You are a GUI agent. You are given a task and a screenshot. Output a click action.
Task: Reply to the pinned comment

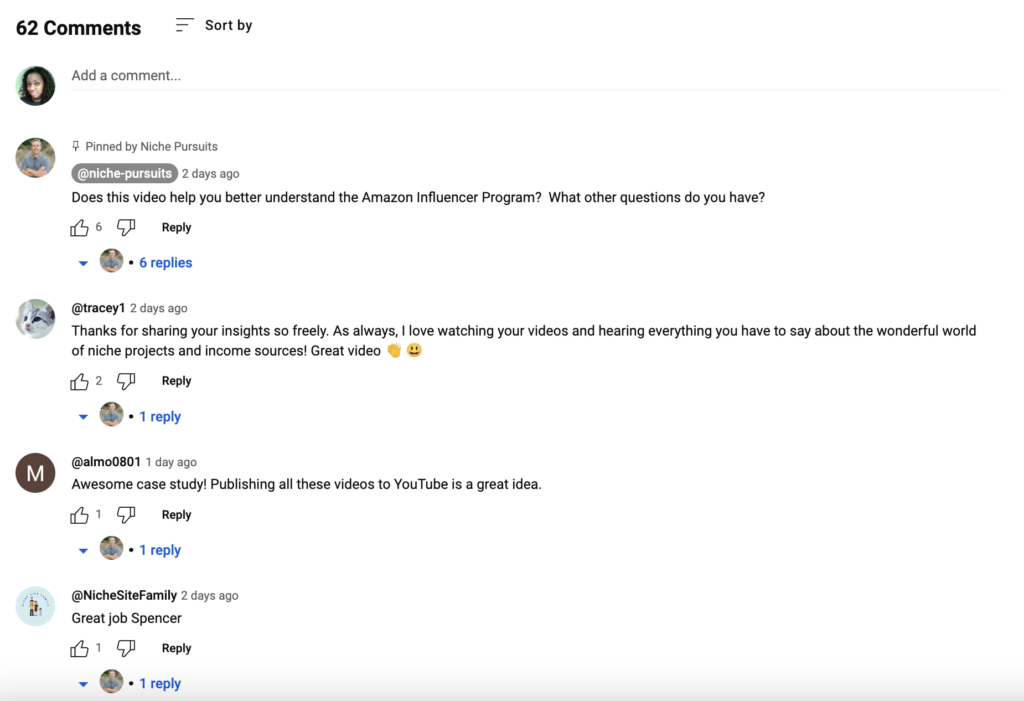176,227
